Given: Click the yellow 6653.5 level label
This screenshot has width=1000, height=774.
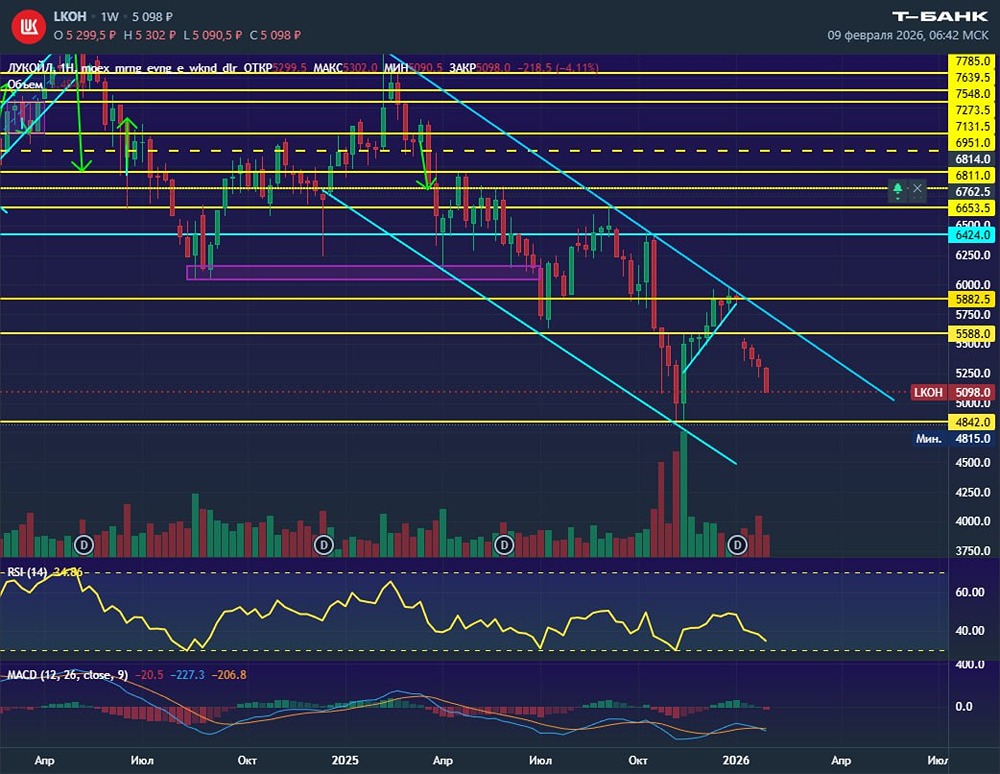Looking at the screenshot, I should (973, 208).
